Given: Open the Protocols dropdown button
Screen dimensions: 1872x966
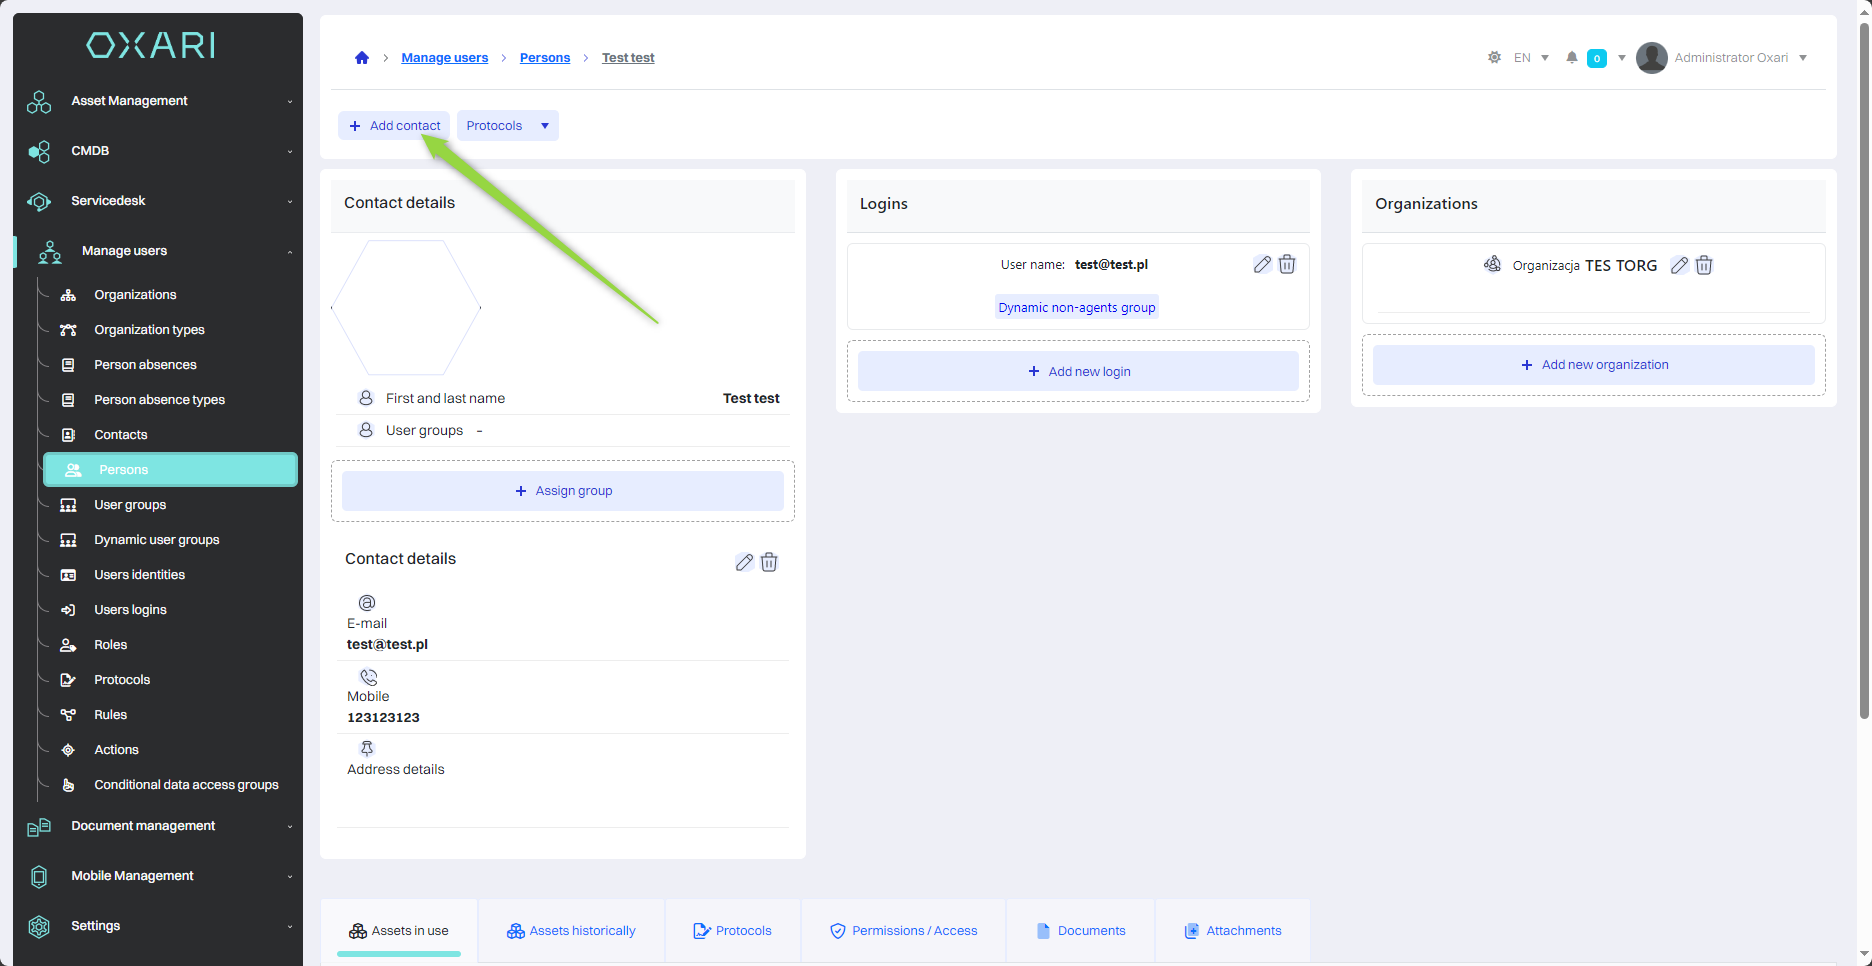Looking at the screenshot, I should coord(507,126).
